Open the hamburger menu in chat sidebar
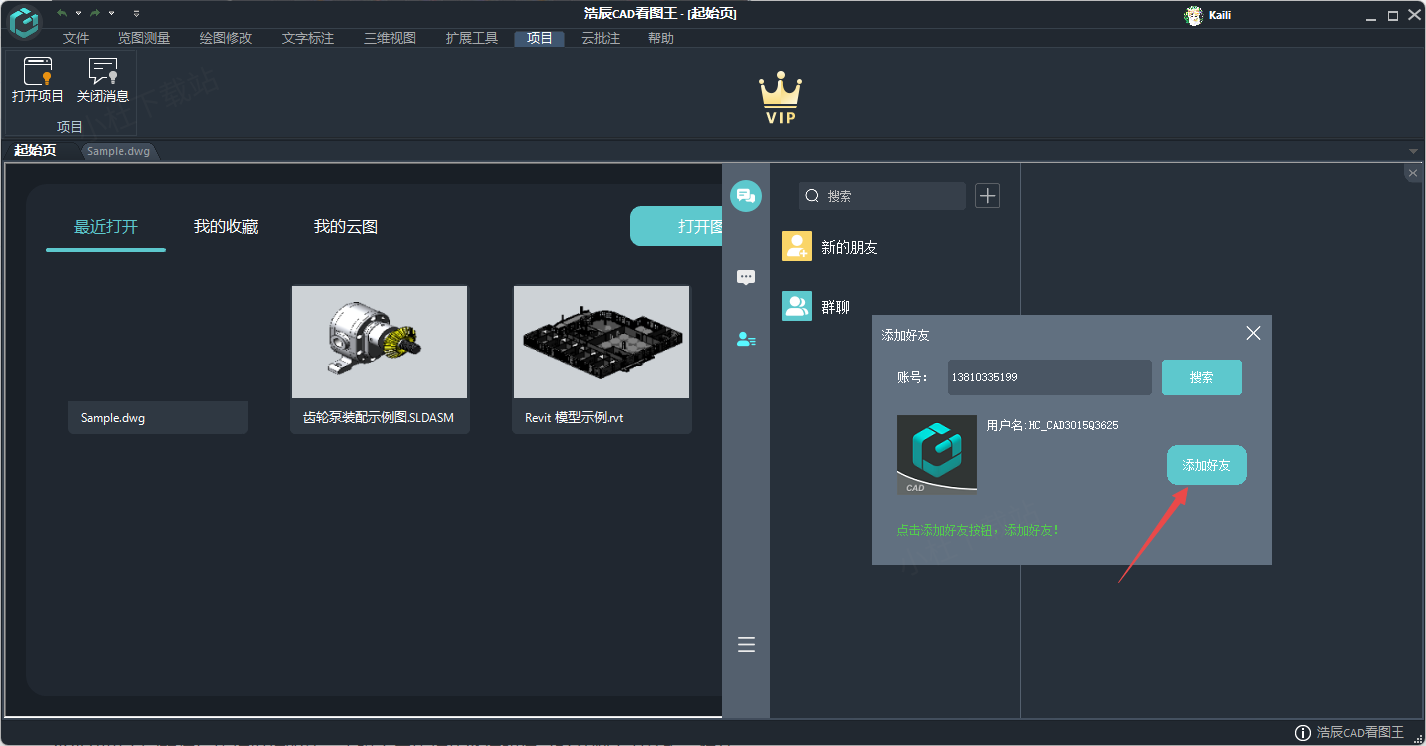1426x746 pixels. pyautogui.click(x=746, y=645)
